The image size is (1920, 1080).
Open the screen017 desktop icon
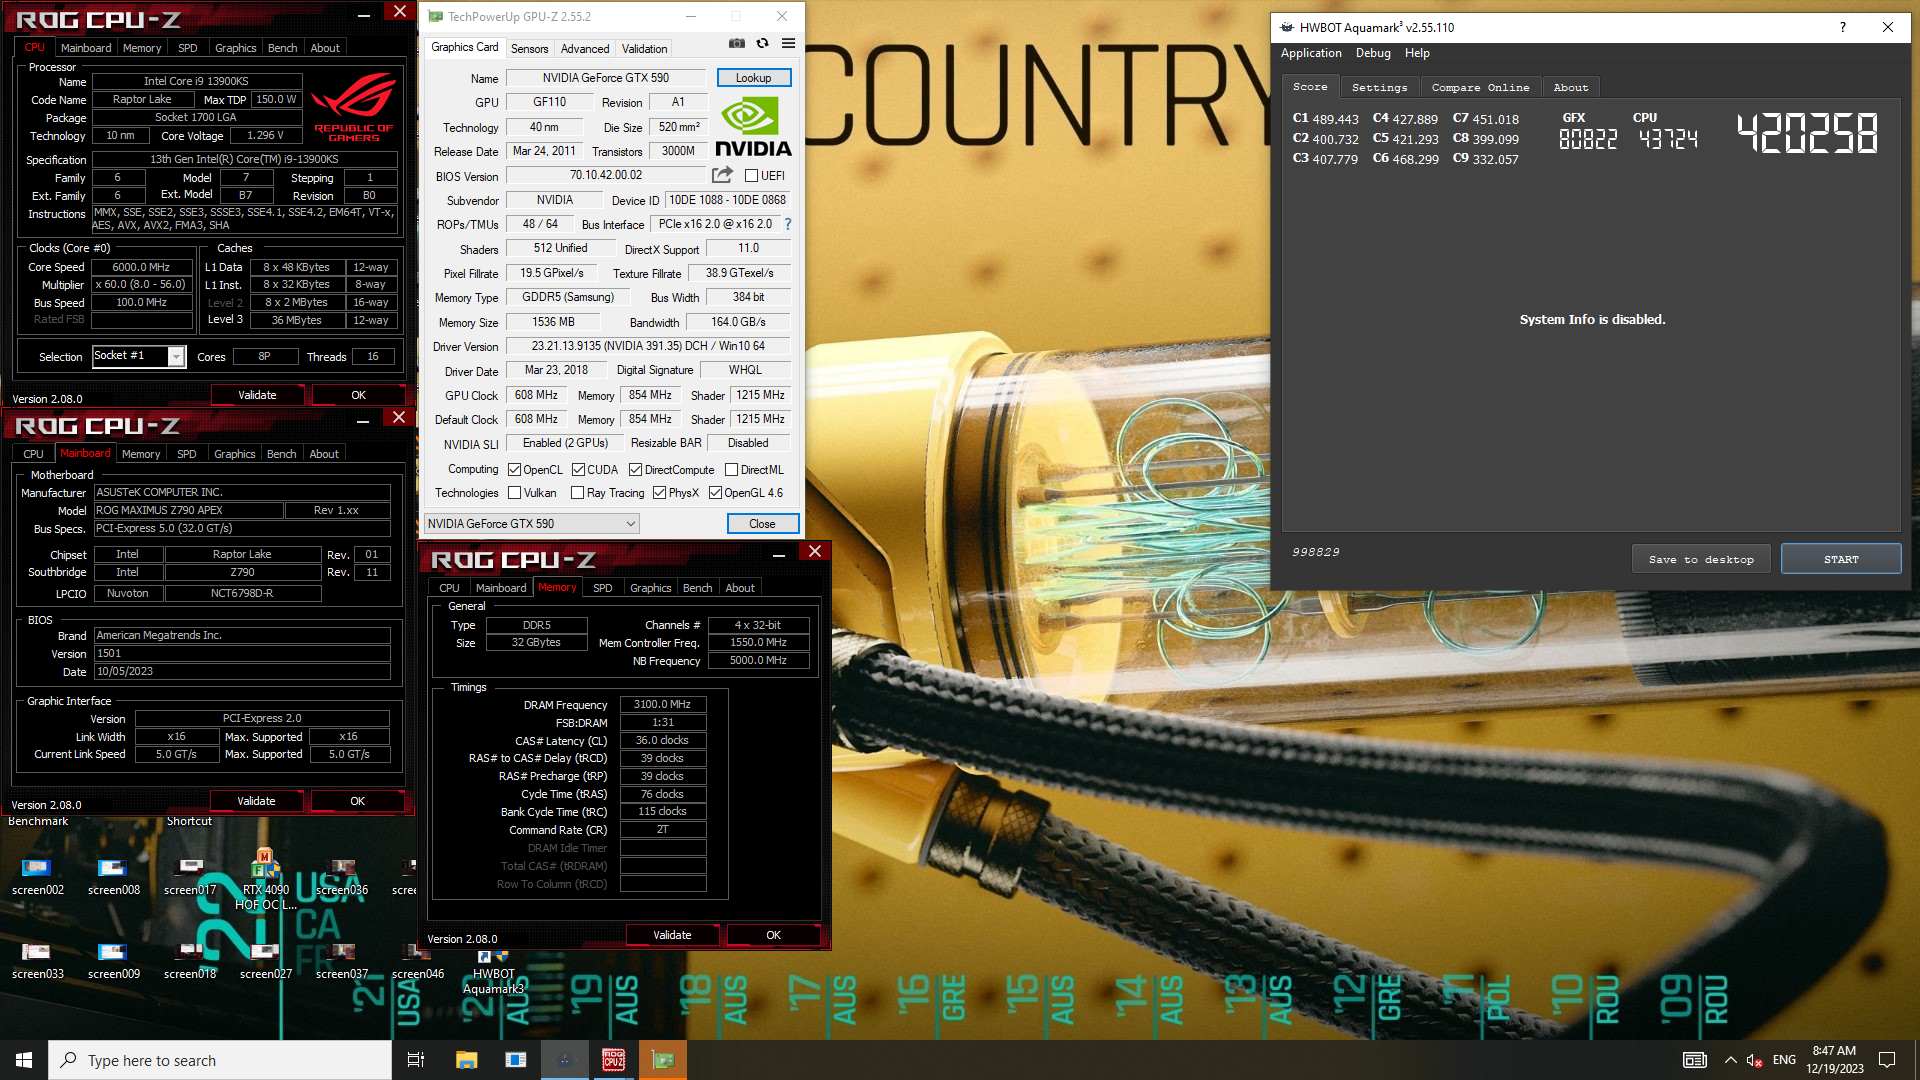click(190, 875)
